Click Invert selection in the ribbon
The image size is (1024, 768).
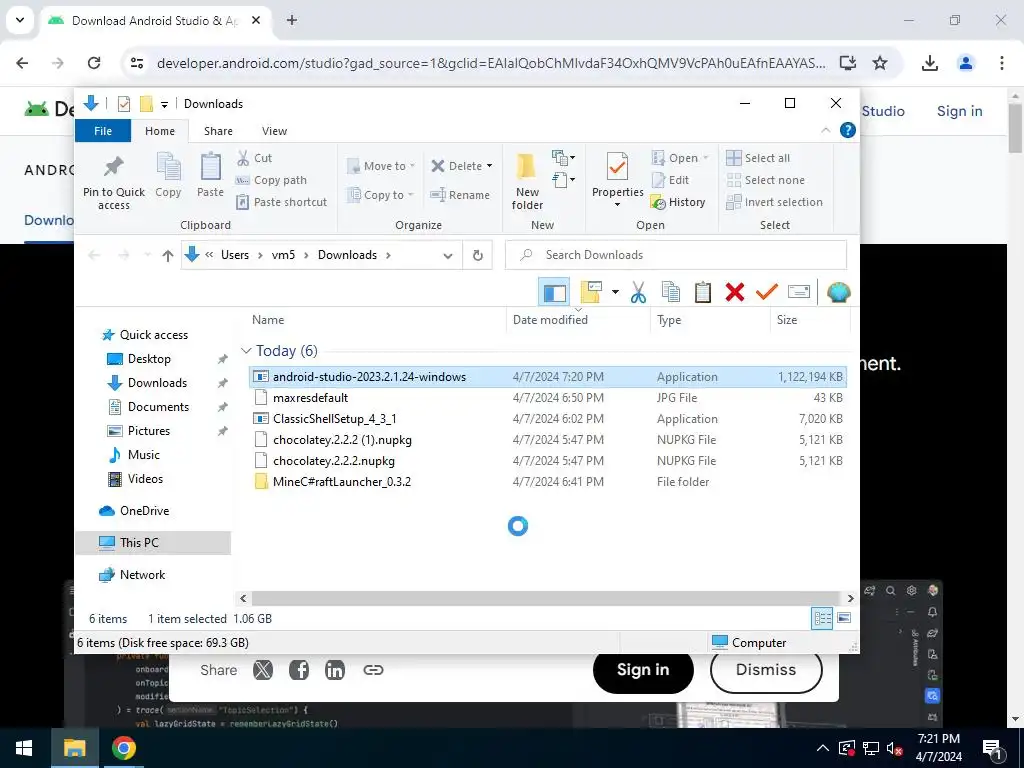point(775,202)
